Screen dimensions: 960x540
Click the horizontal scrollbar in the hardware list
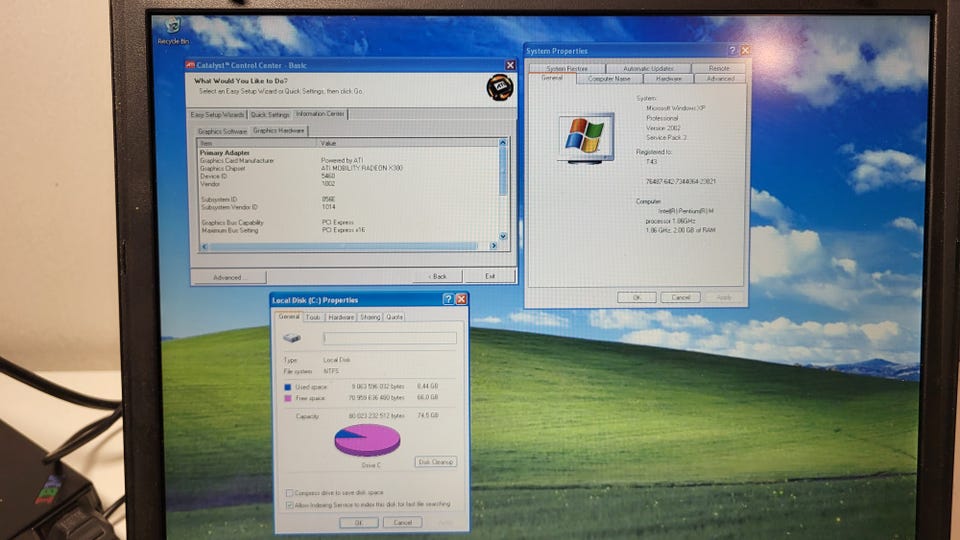[x=343, y=246]
